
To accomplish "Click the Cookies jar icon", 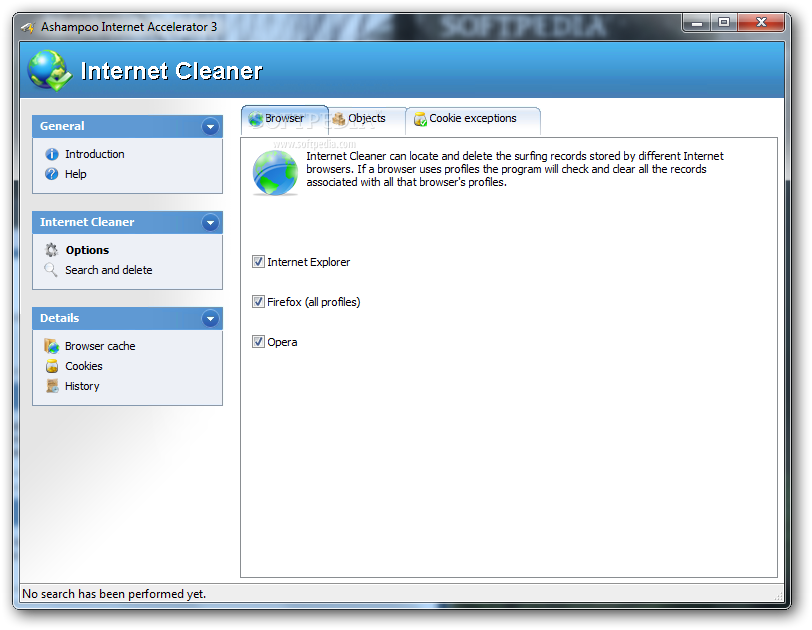I will point(52,366).
